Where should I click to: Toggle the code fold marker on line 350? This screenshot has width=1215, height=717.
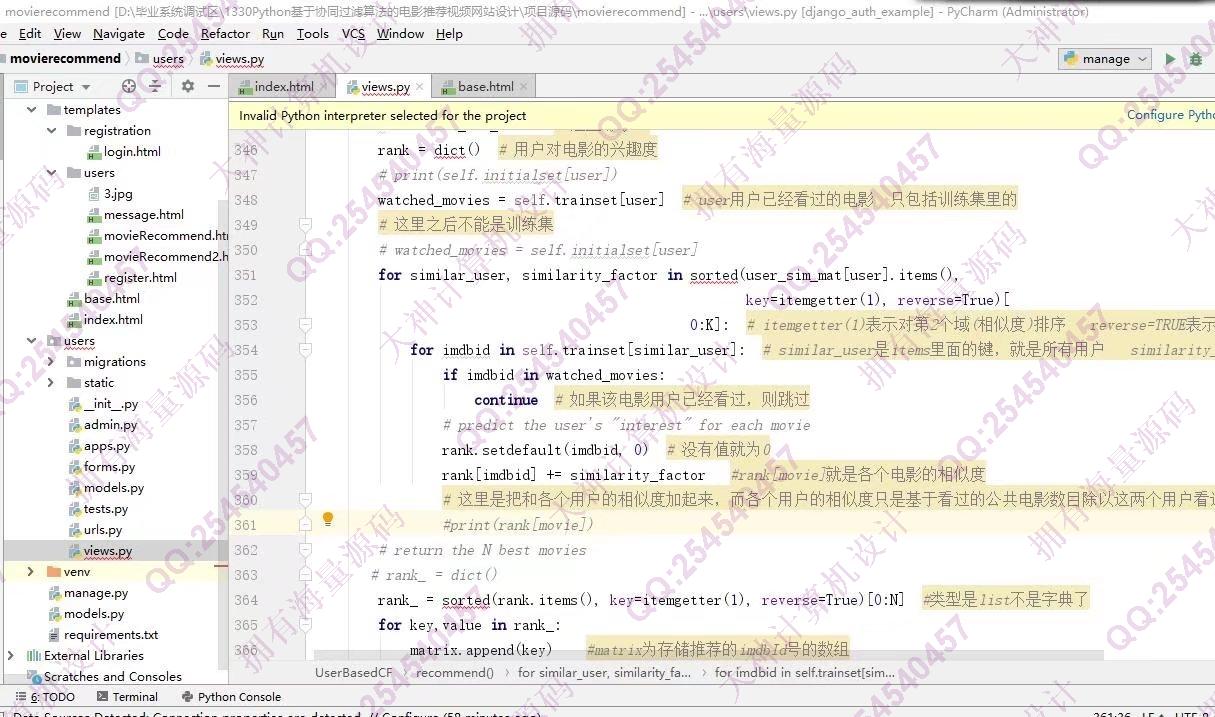click(x=306, y=250)
